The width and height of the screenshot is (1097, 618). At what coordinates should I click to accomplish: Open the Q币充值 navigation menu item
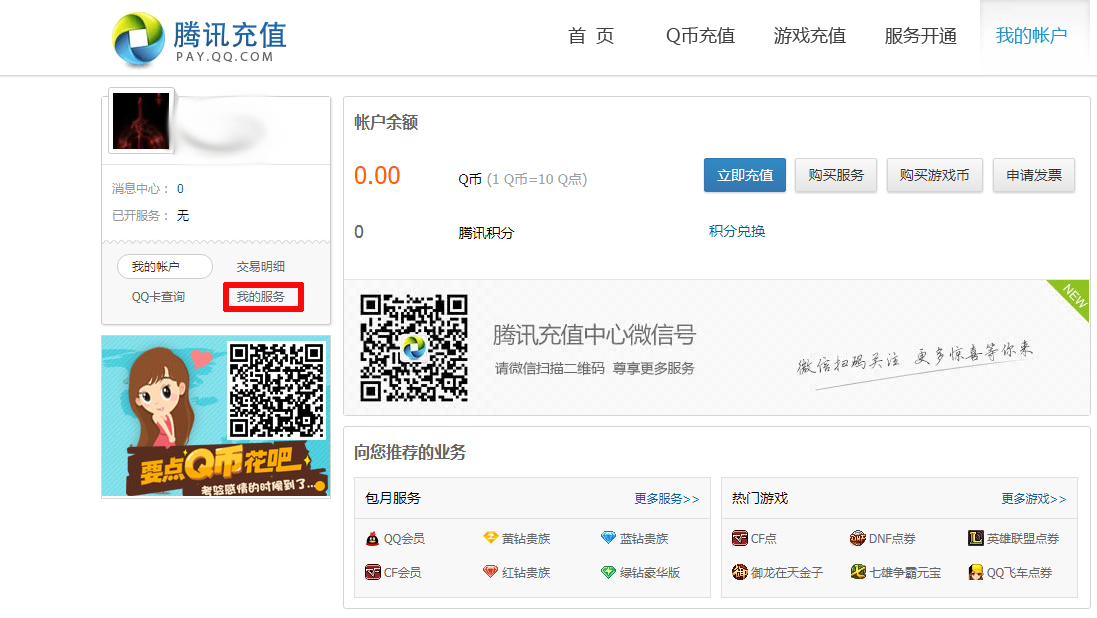(700, 35)
